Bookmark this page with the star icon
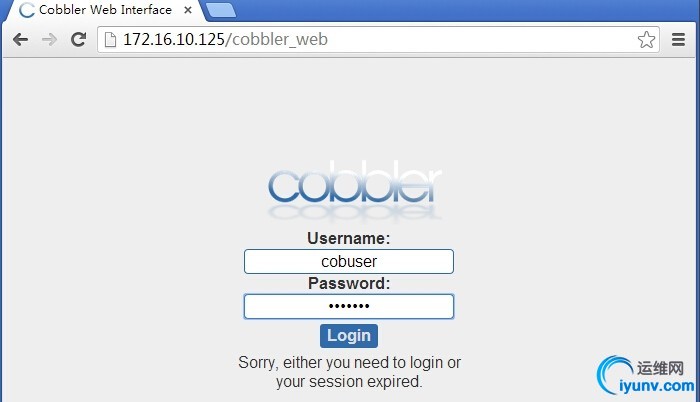Screen dimensions: 700x402 point(646,40)
